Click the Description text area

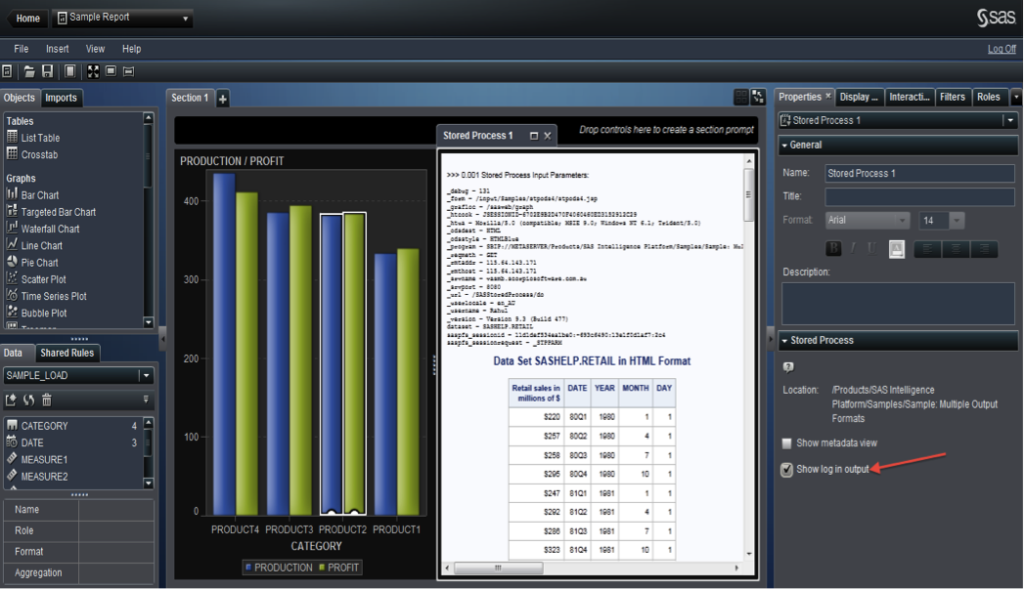tap(898, 304)
